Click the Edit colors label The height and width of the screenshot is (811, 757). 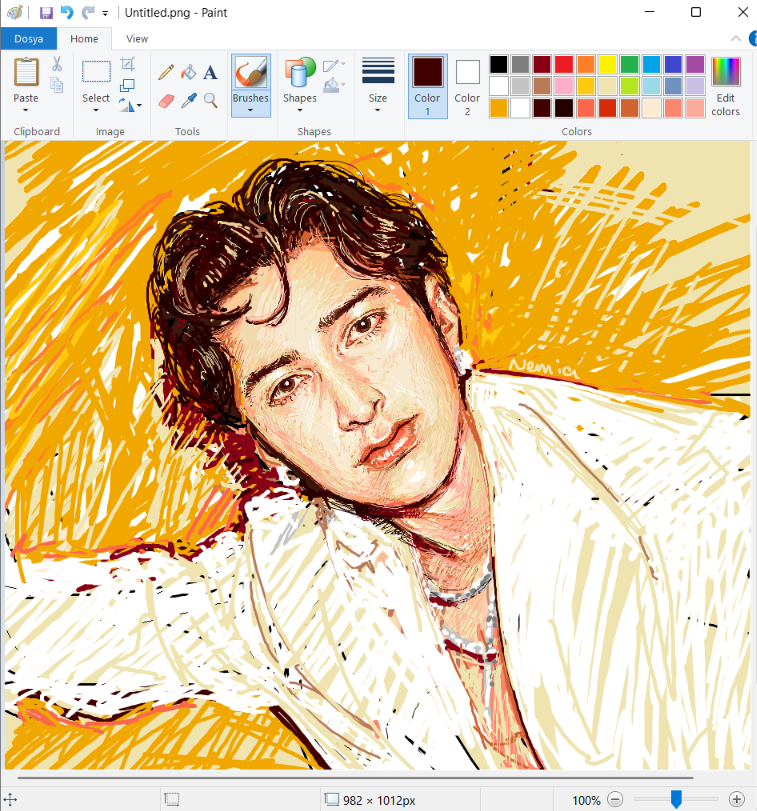(725, 104)
